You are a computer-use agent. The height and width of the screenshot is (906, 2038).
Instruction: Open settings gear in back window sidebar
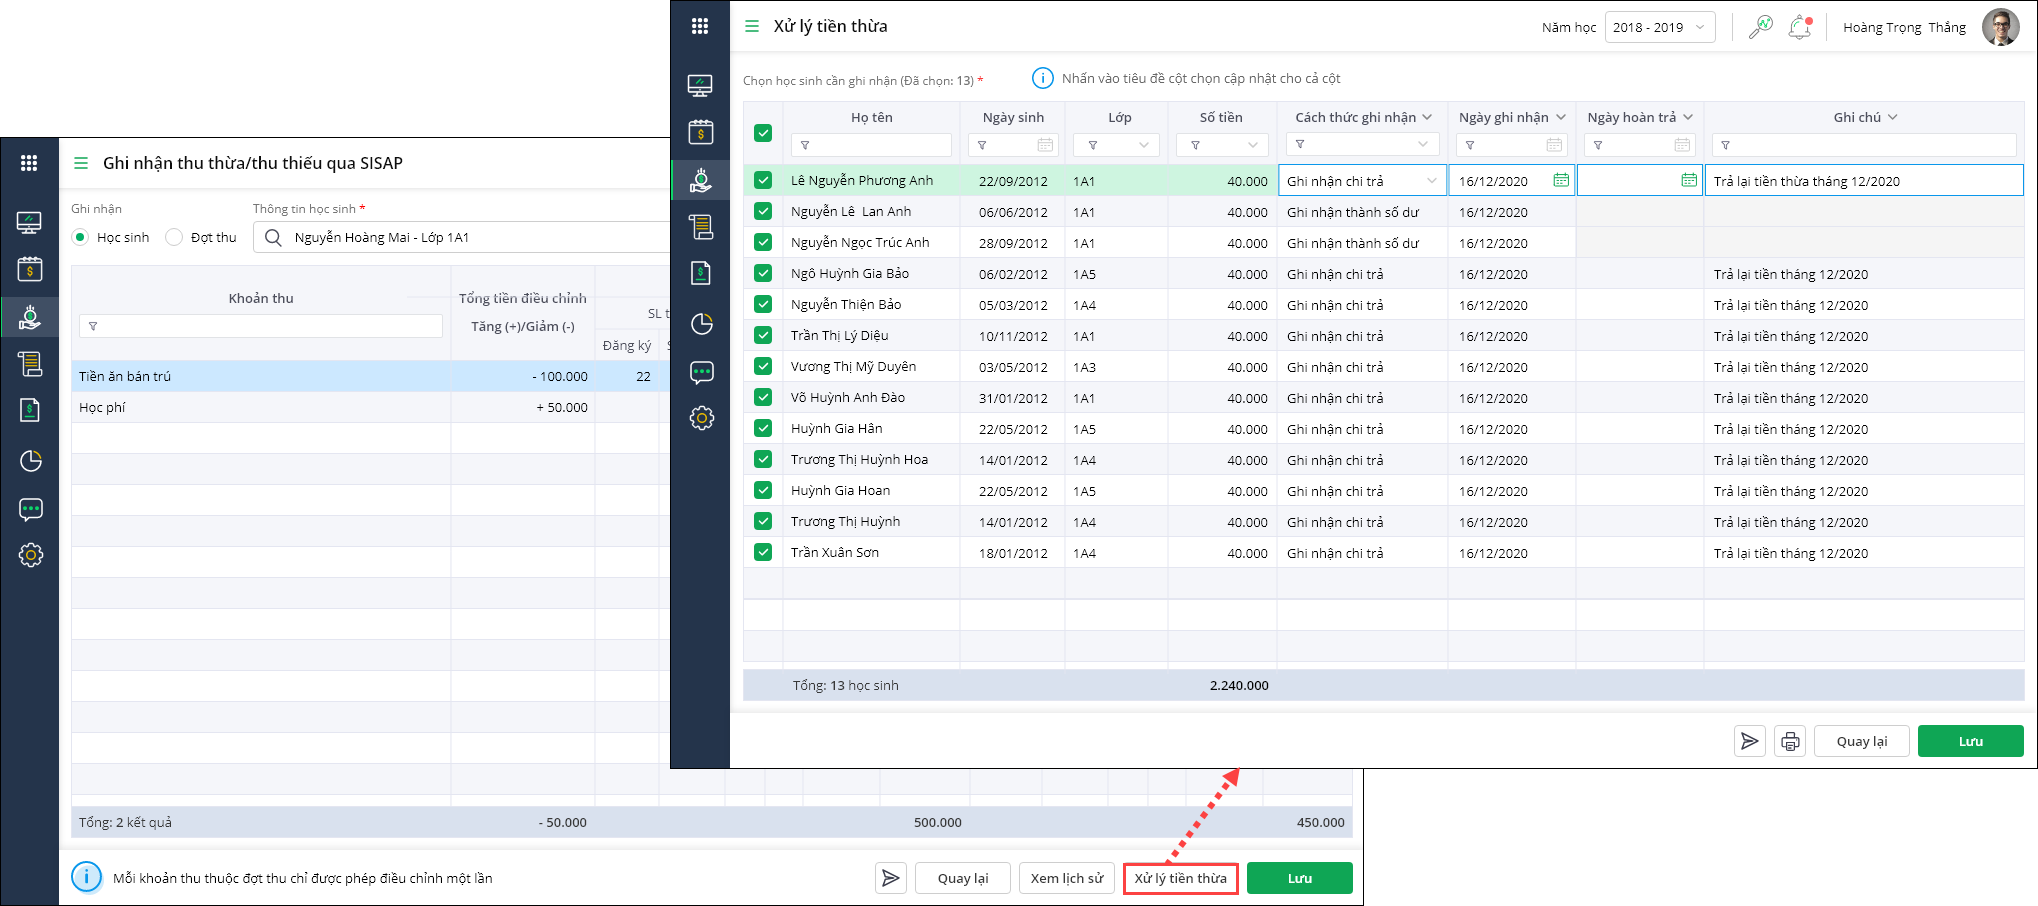[31, 555]
